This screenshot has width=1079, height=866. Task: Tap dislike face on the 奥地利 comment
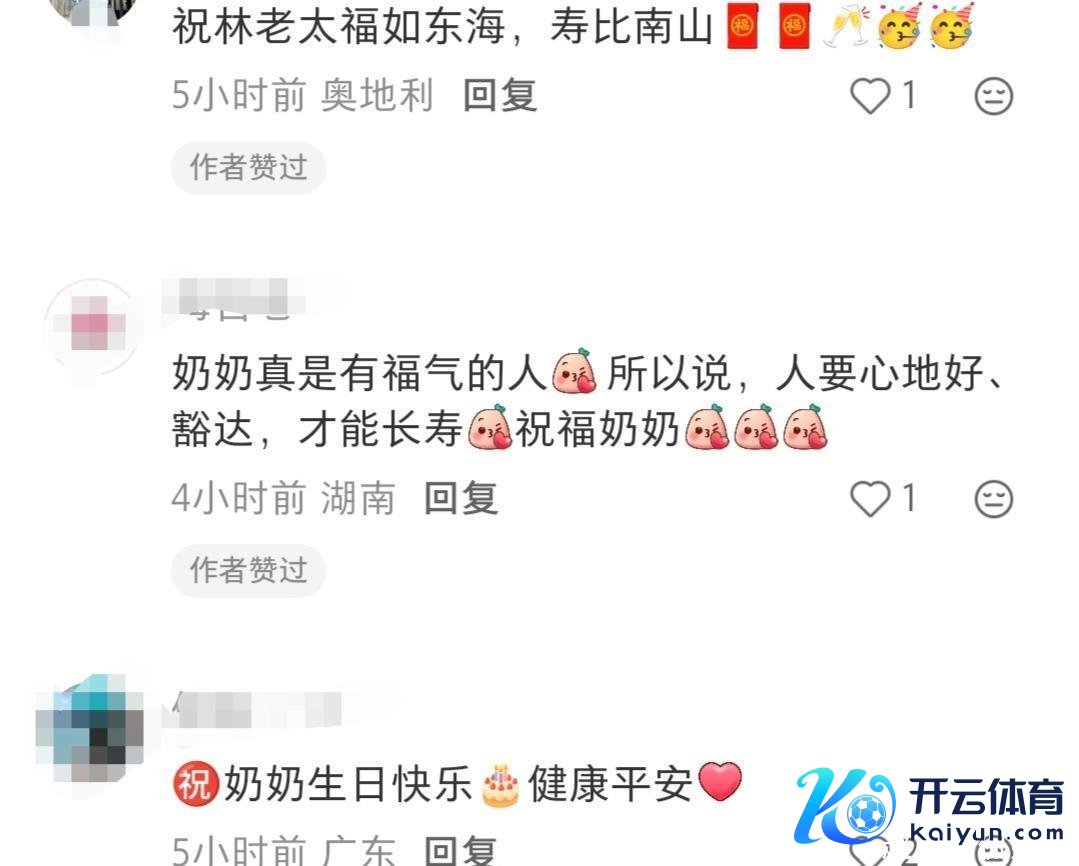994,96
